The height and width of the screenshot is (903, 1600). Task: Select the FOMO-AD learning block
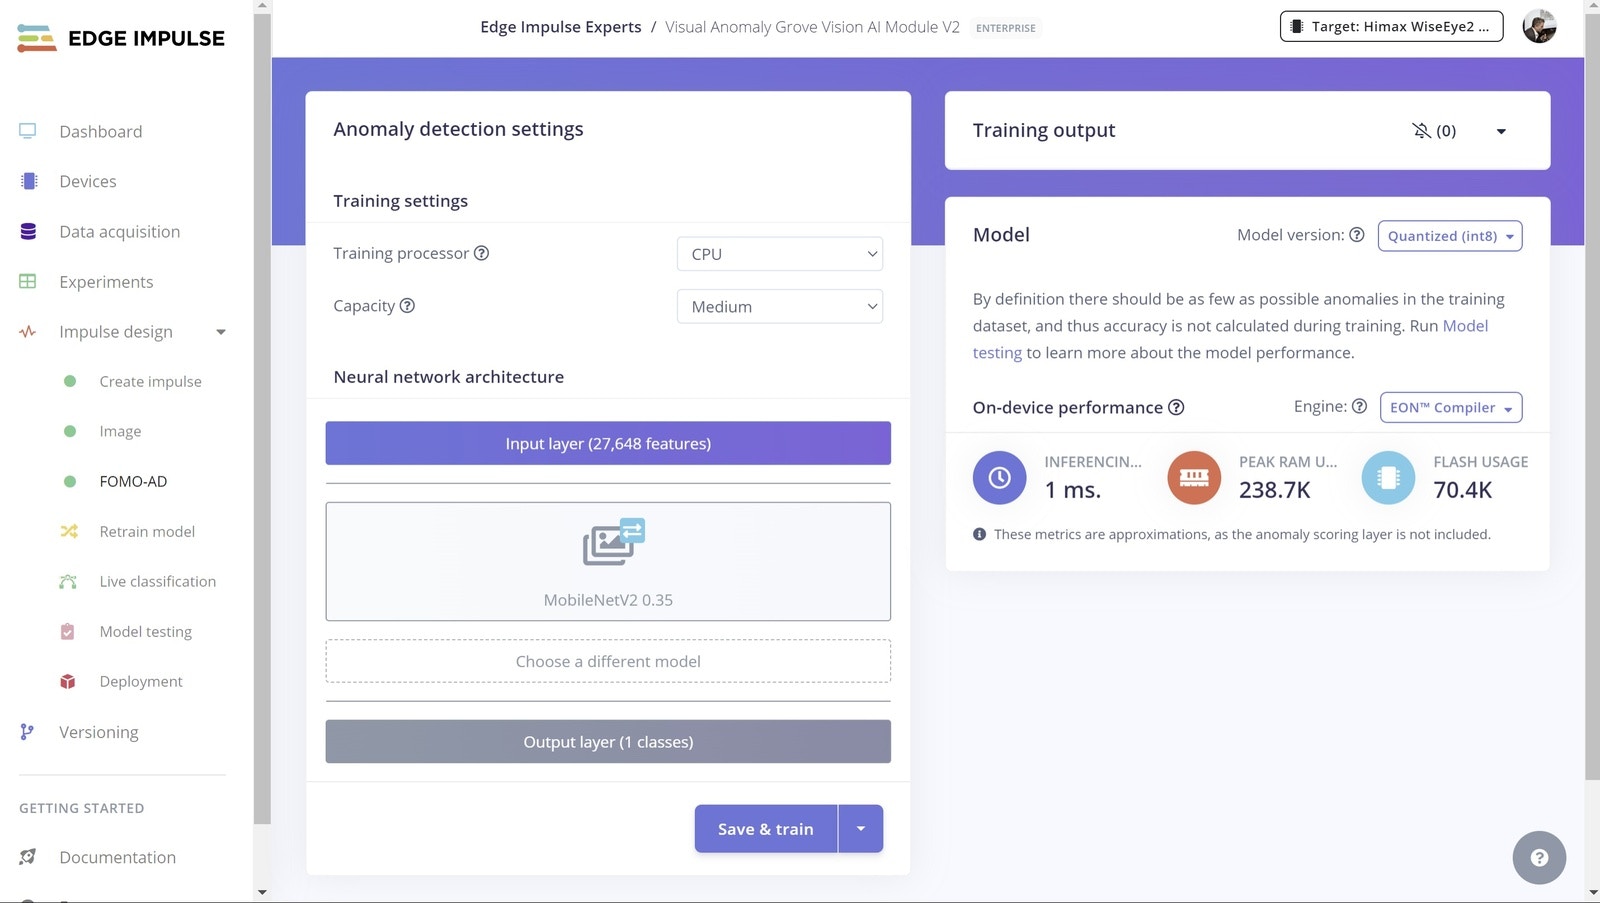(x=133, y=481)
